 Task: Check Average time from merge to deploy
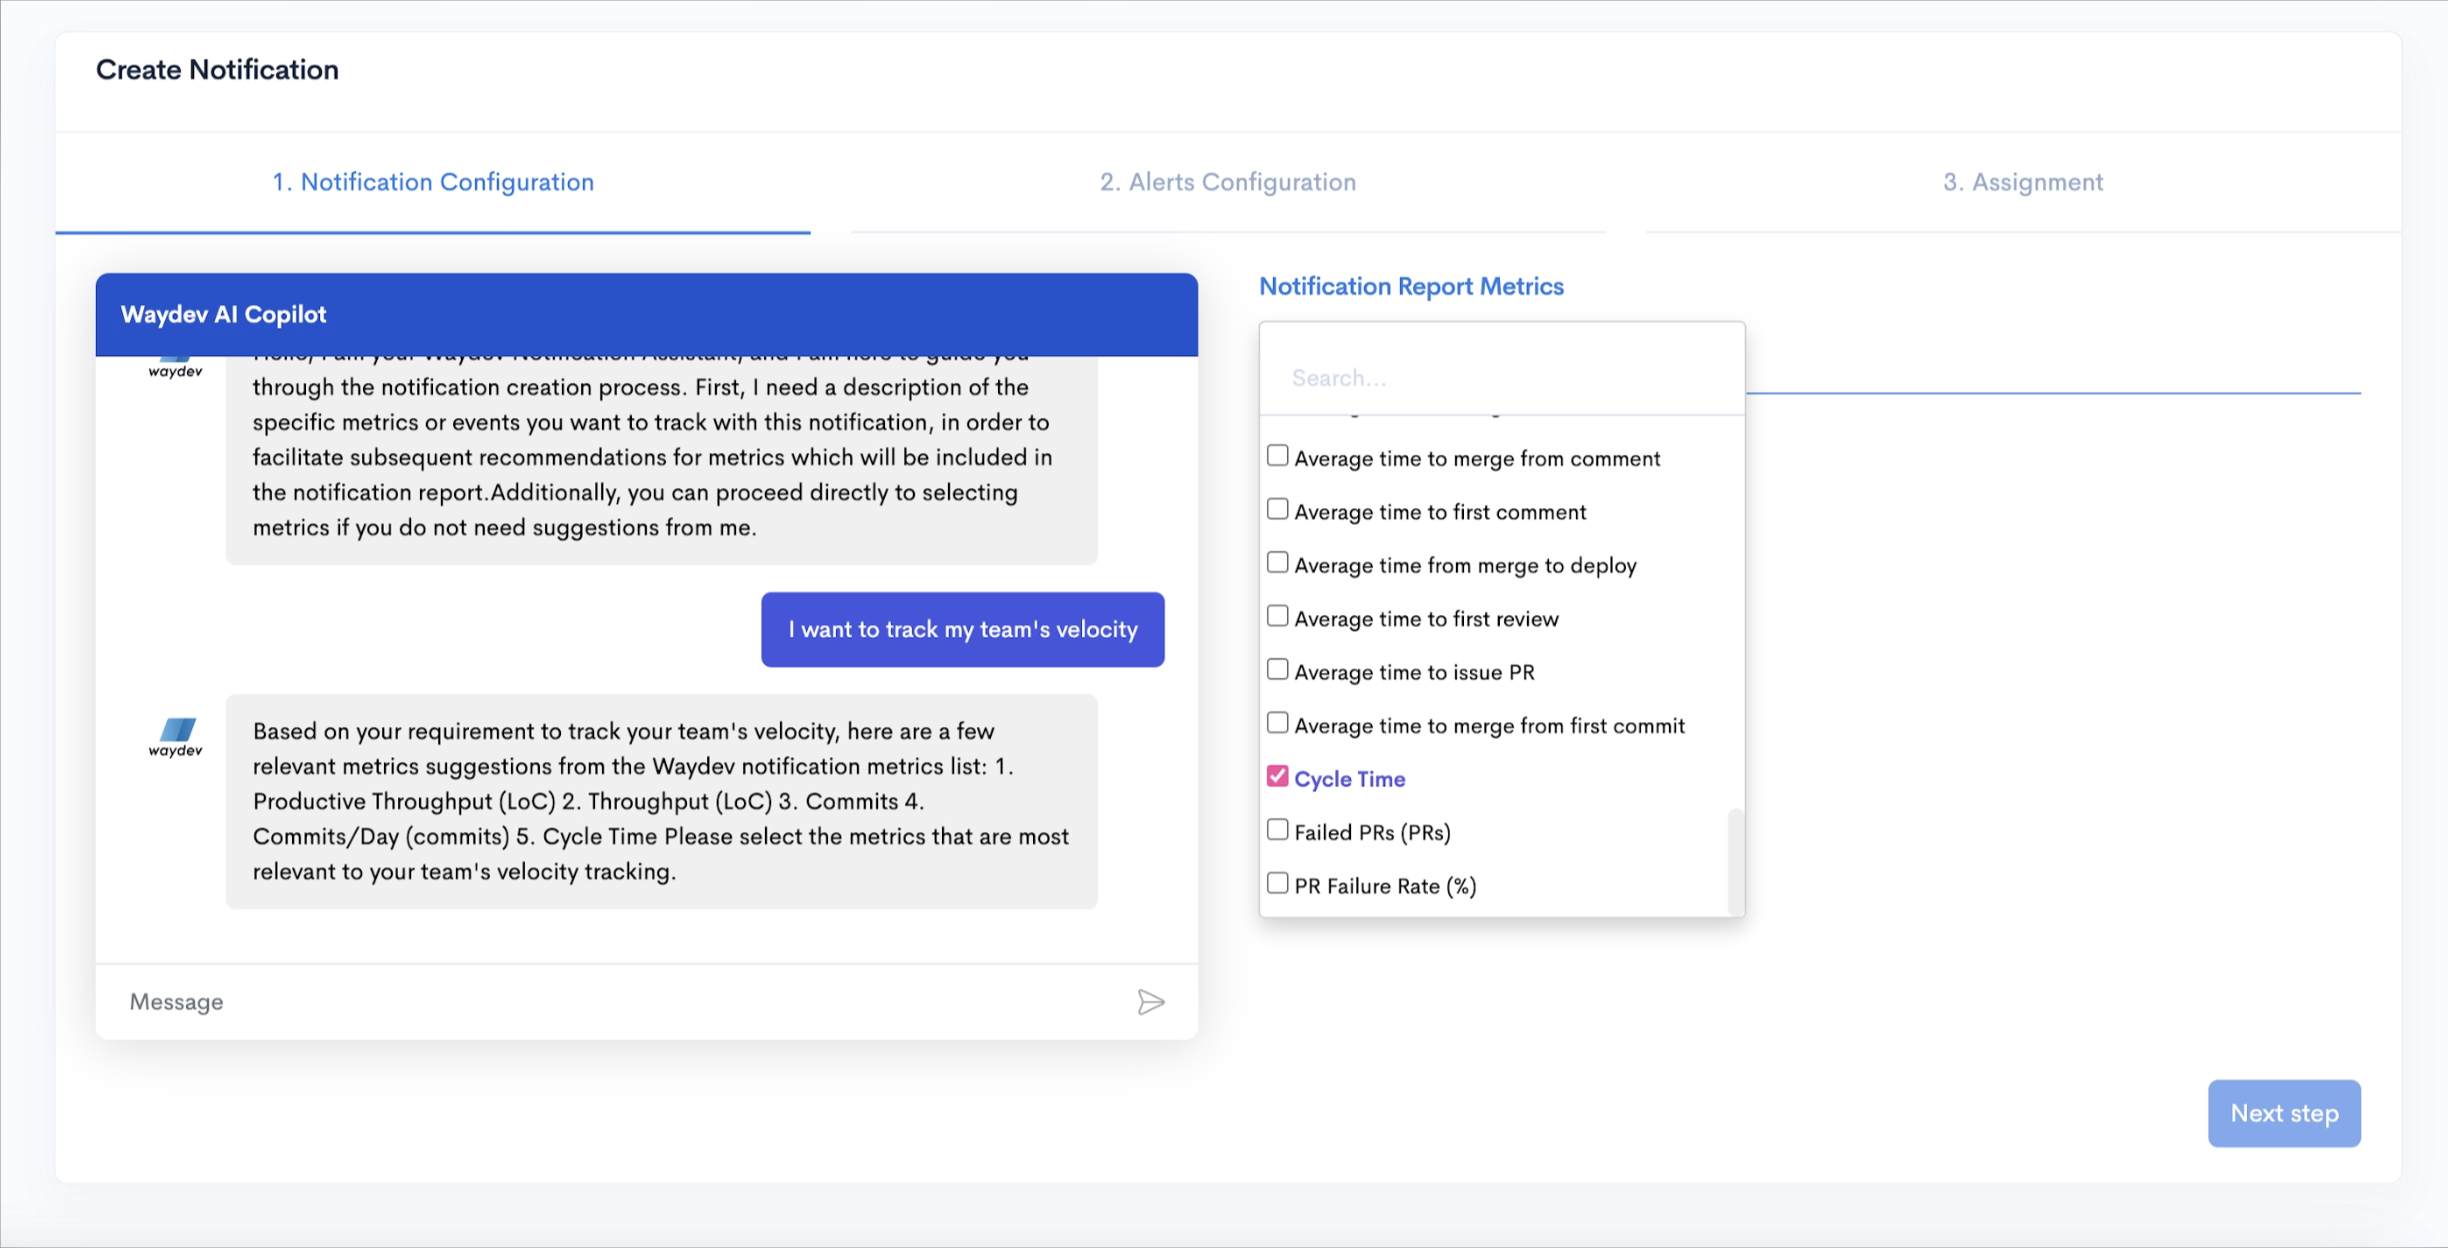click(x=1277, y=563)
